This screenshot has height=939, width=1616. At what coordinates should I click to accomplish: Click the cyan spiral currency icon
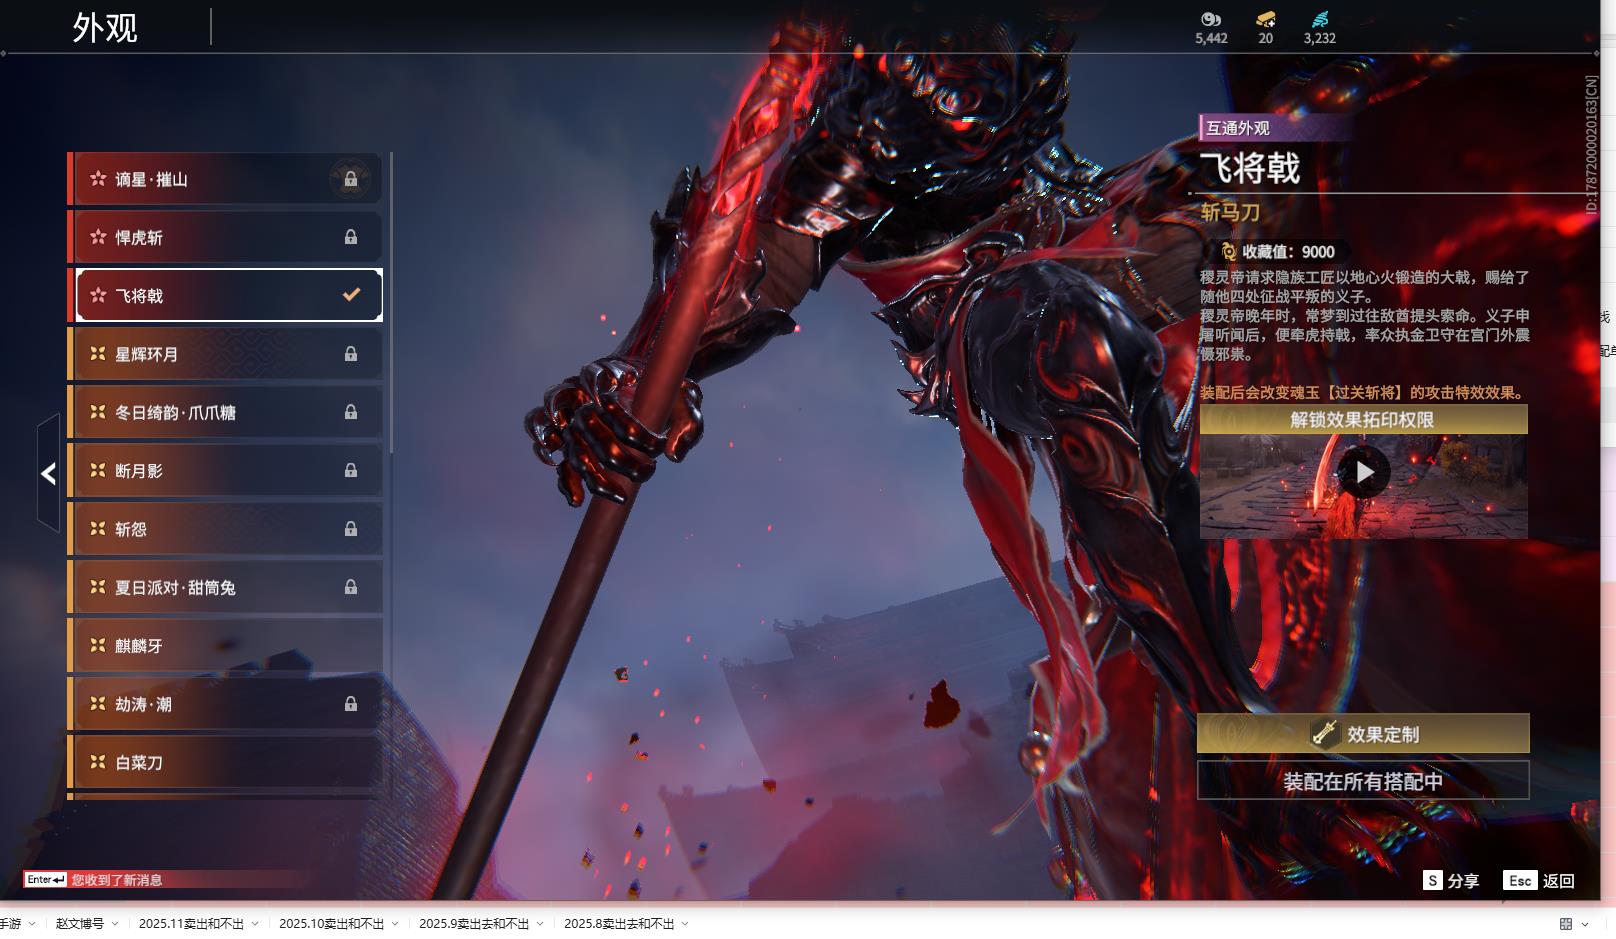pyautogui.click(x=1319, y=19)
